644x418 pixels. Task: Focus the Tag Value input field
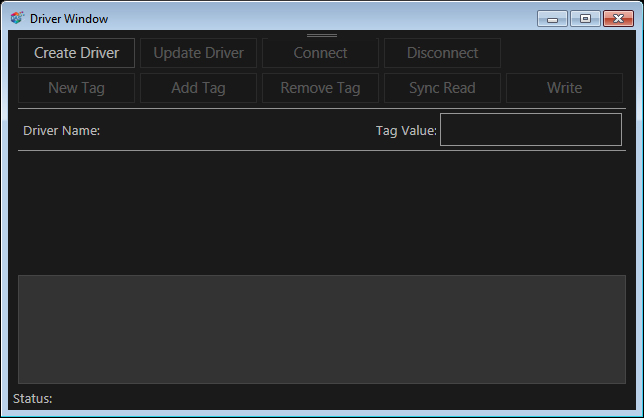(x=531, y=130)
